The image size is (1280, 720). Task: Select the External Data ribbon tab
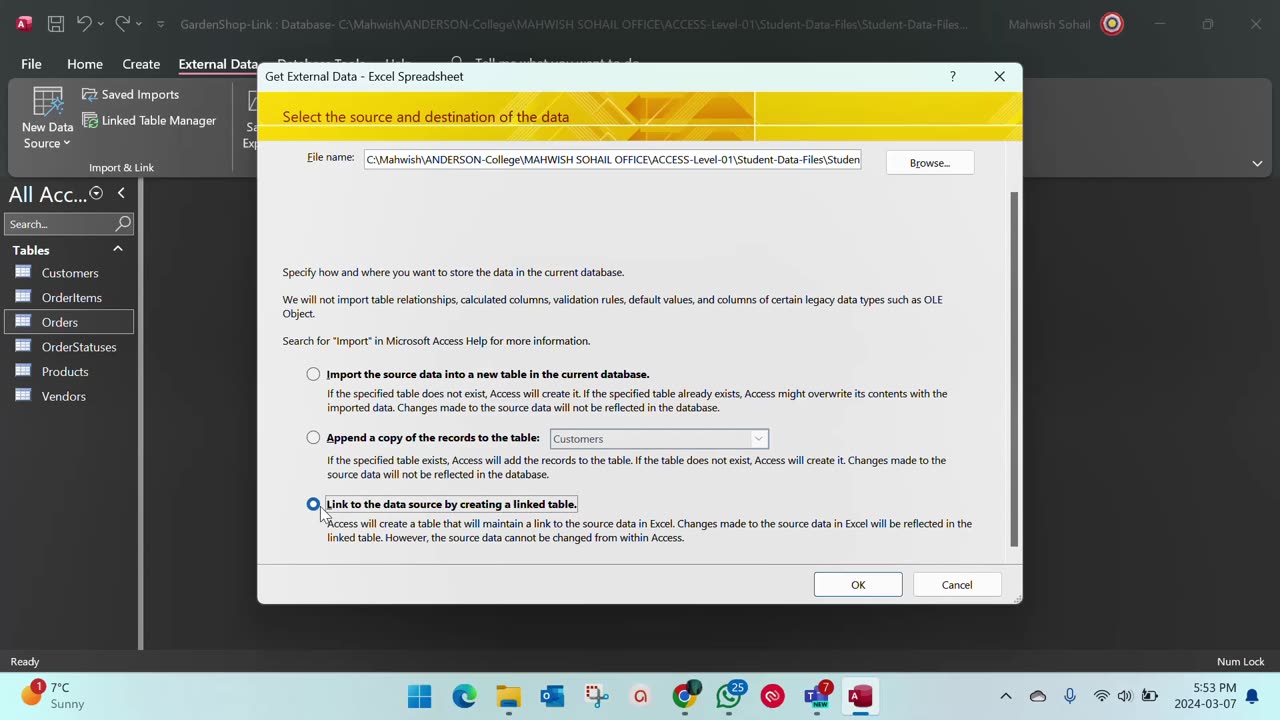(218, 64)
